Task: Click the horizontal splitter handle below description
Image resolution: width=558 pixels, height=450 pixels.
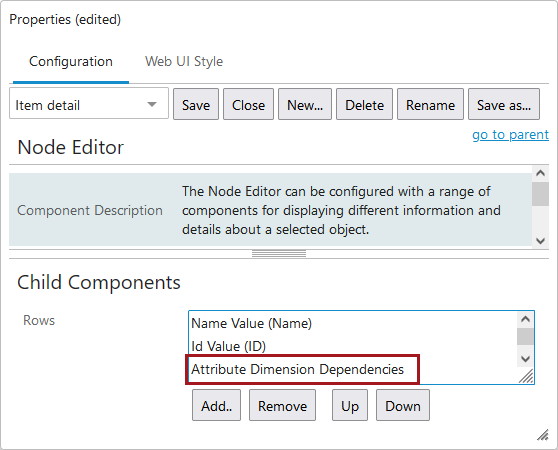Action: pos(279,254)
